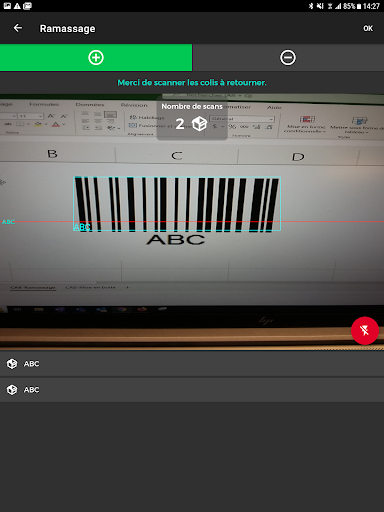
Task: Open the warning notification icon
Action: click(17, 6)
